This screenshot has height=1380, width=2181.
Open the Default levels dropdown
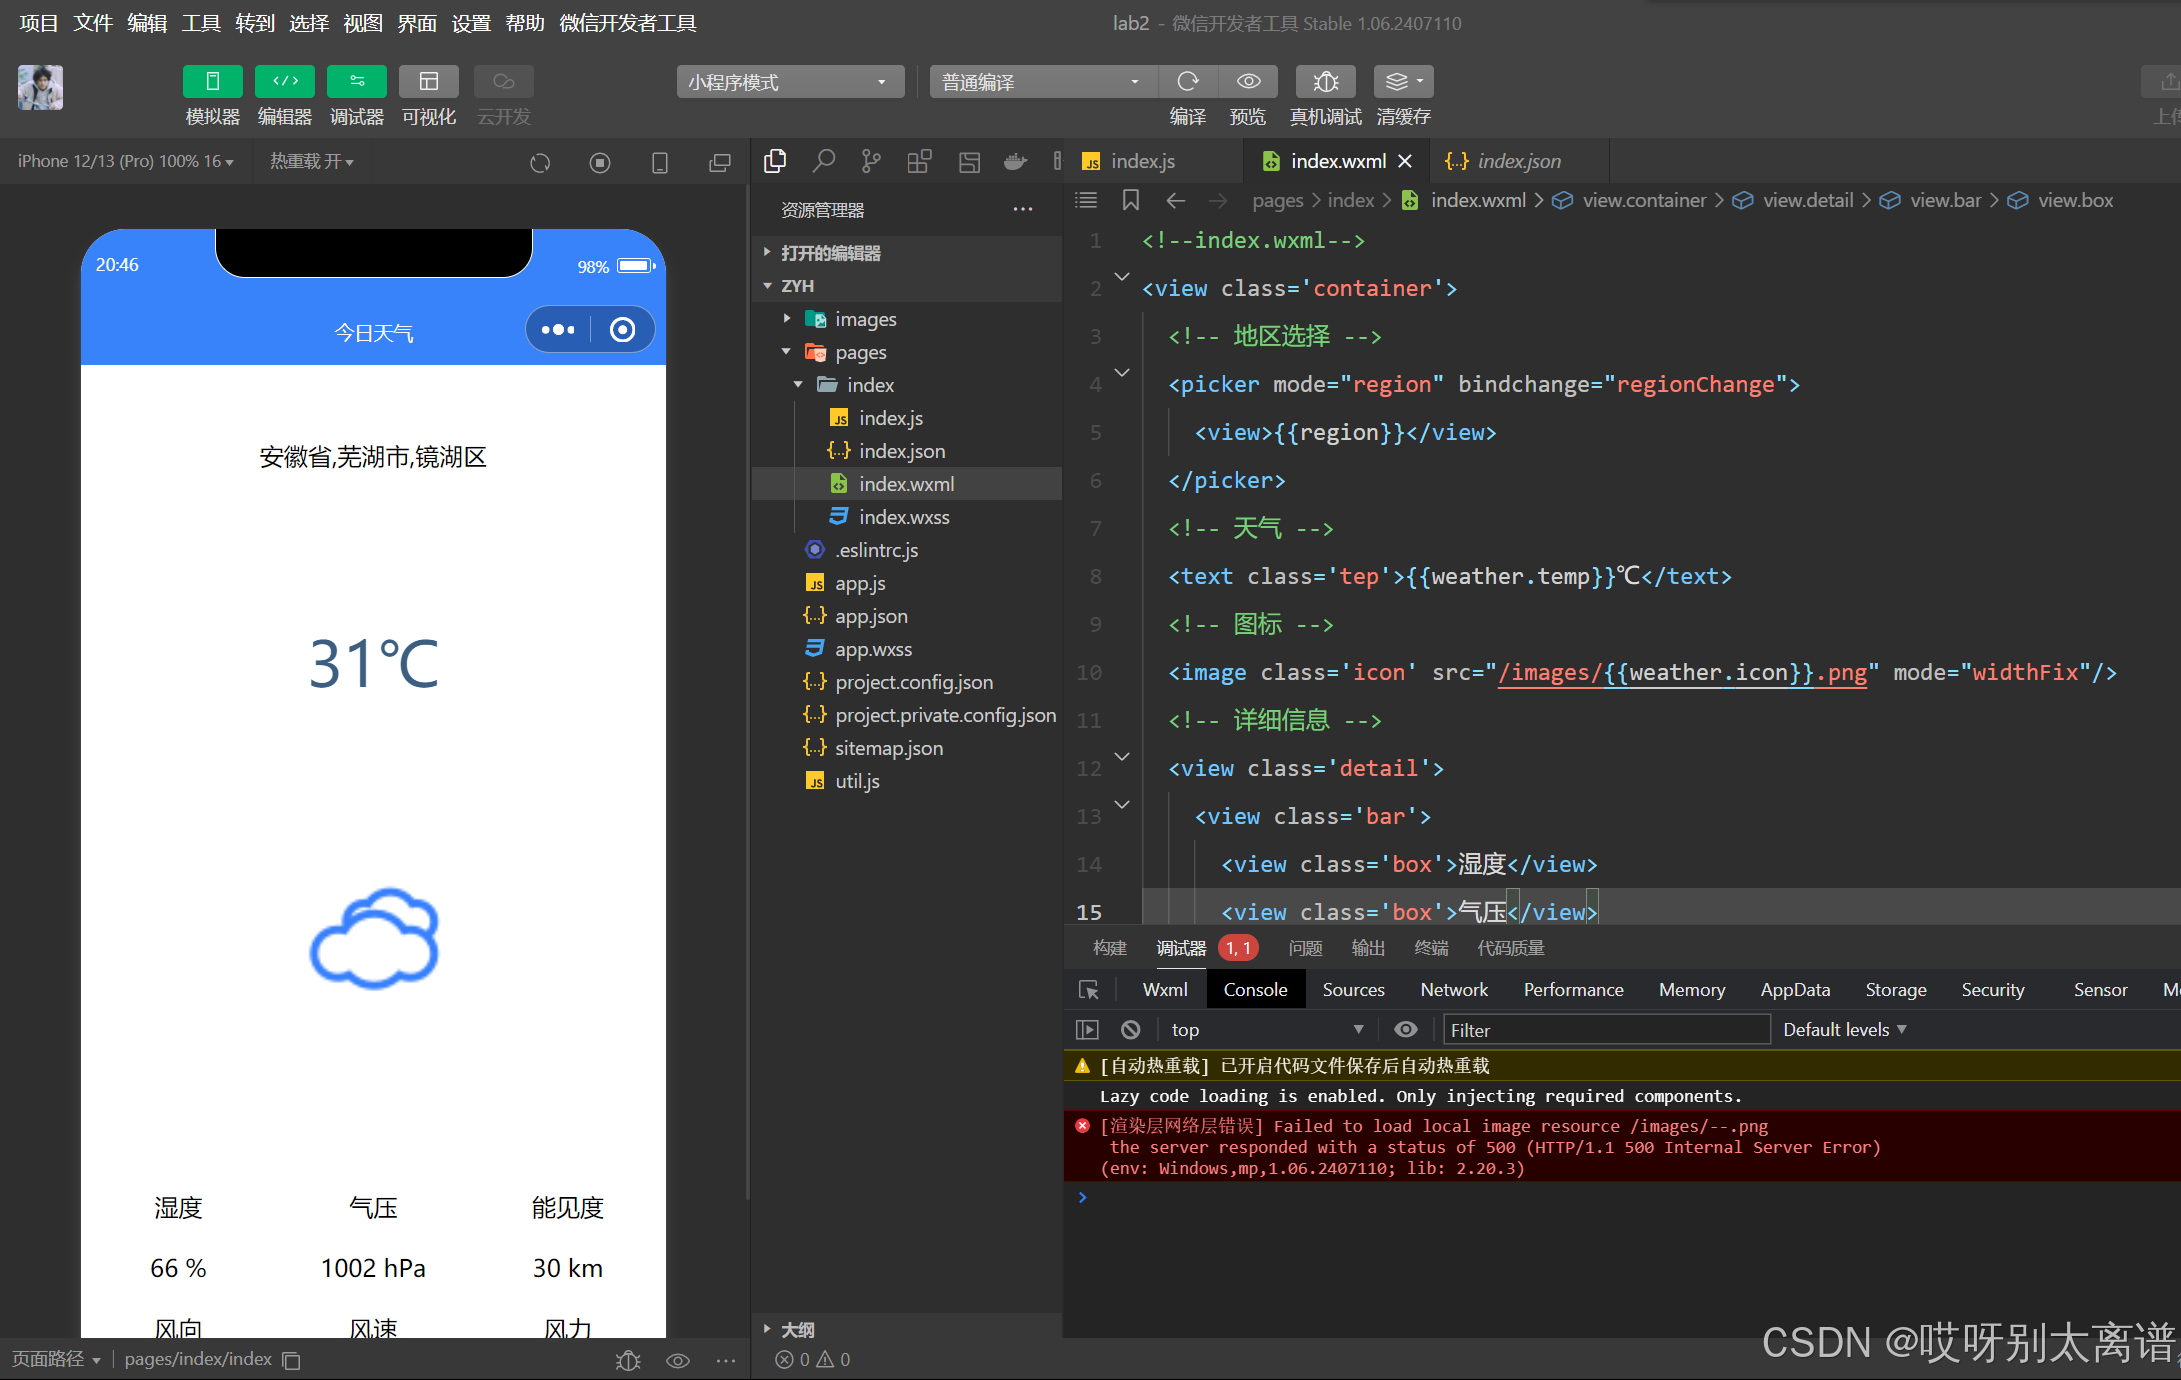(1844, 1029)
